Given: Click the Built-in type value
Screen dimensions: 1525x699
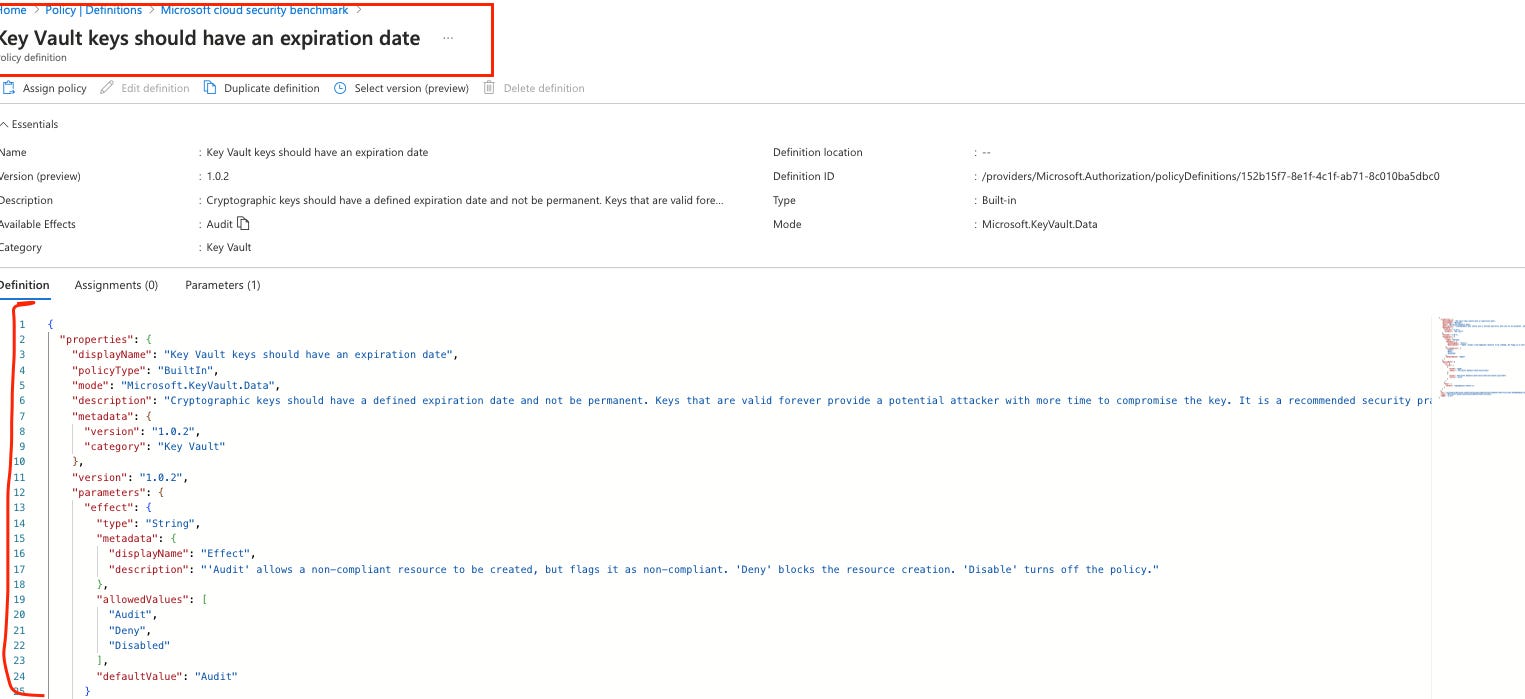Looking at the screenshot, I should click(1000, 200).
